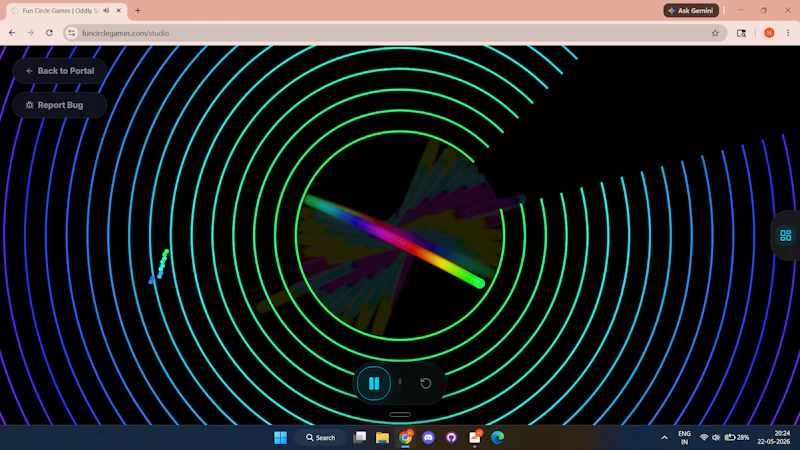Open the Windows Start menu
800x450 pixels.
280,438
